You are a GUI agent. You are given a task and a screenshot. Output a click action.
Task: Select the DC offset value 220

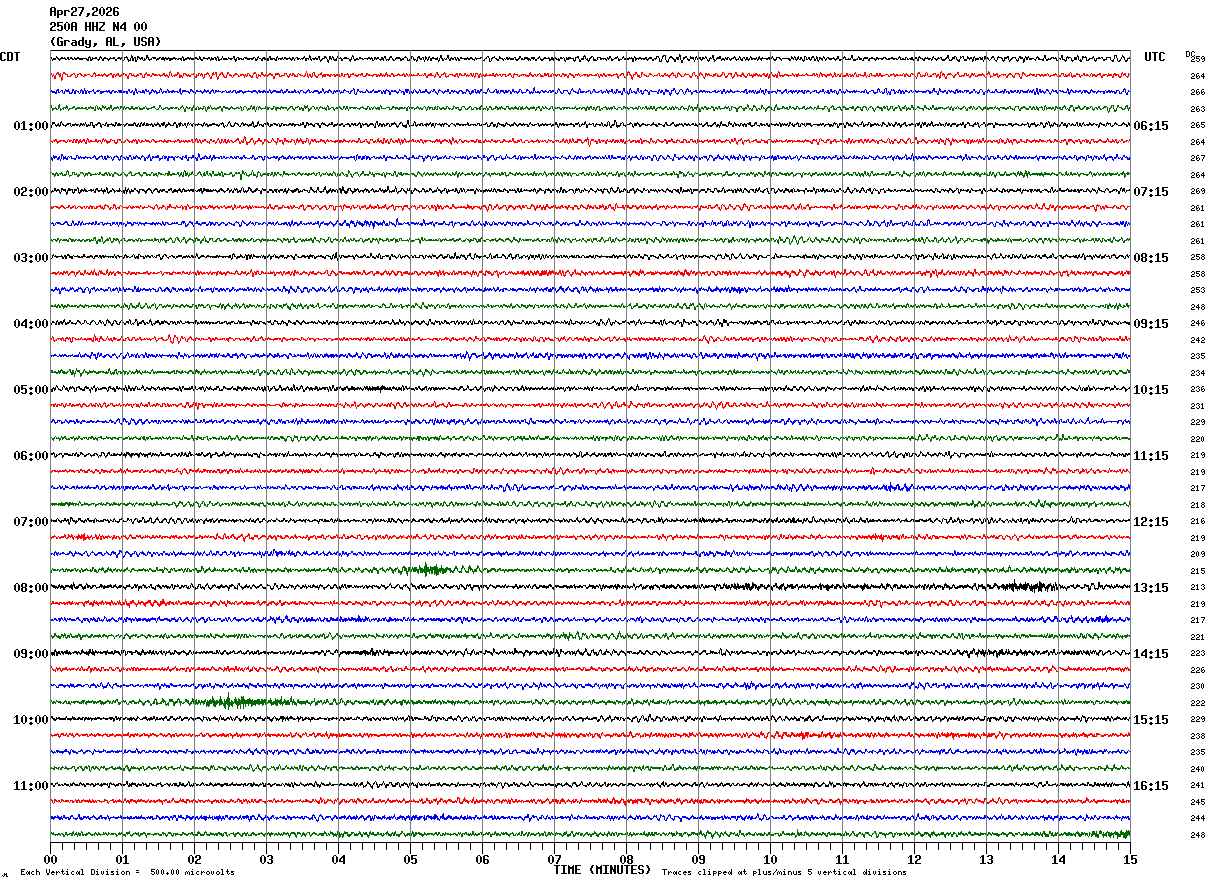click(1197, 439)
